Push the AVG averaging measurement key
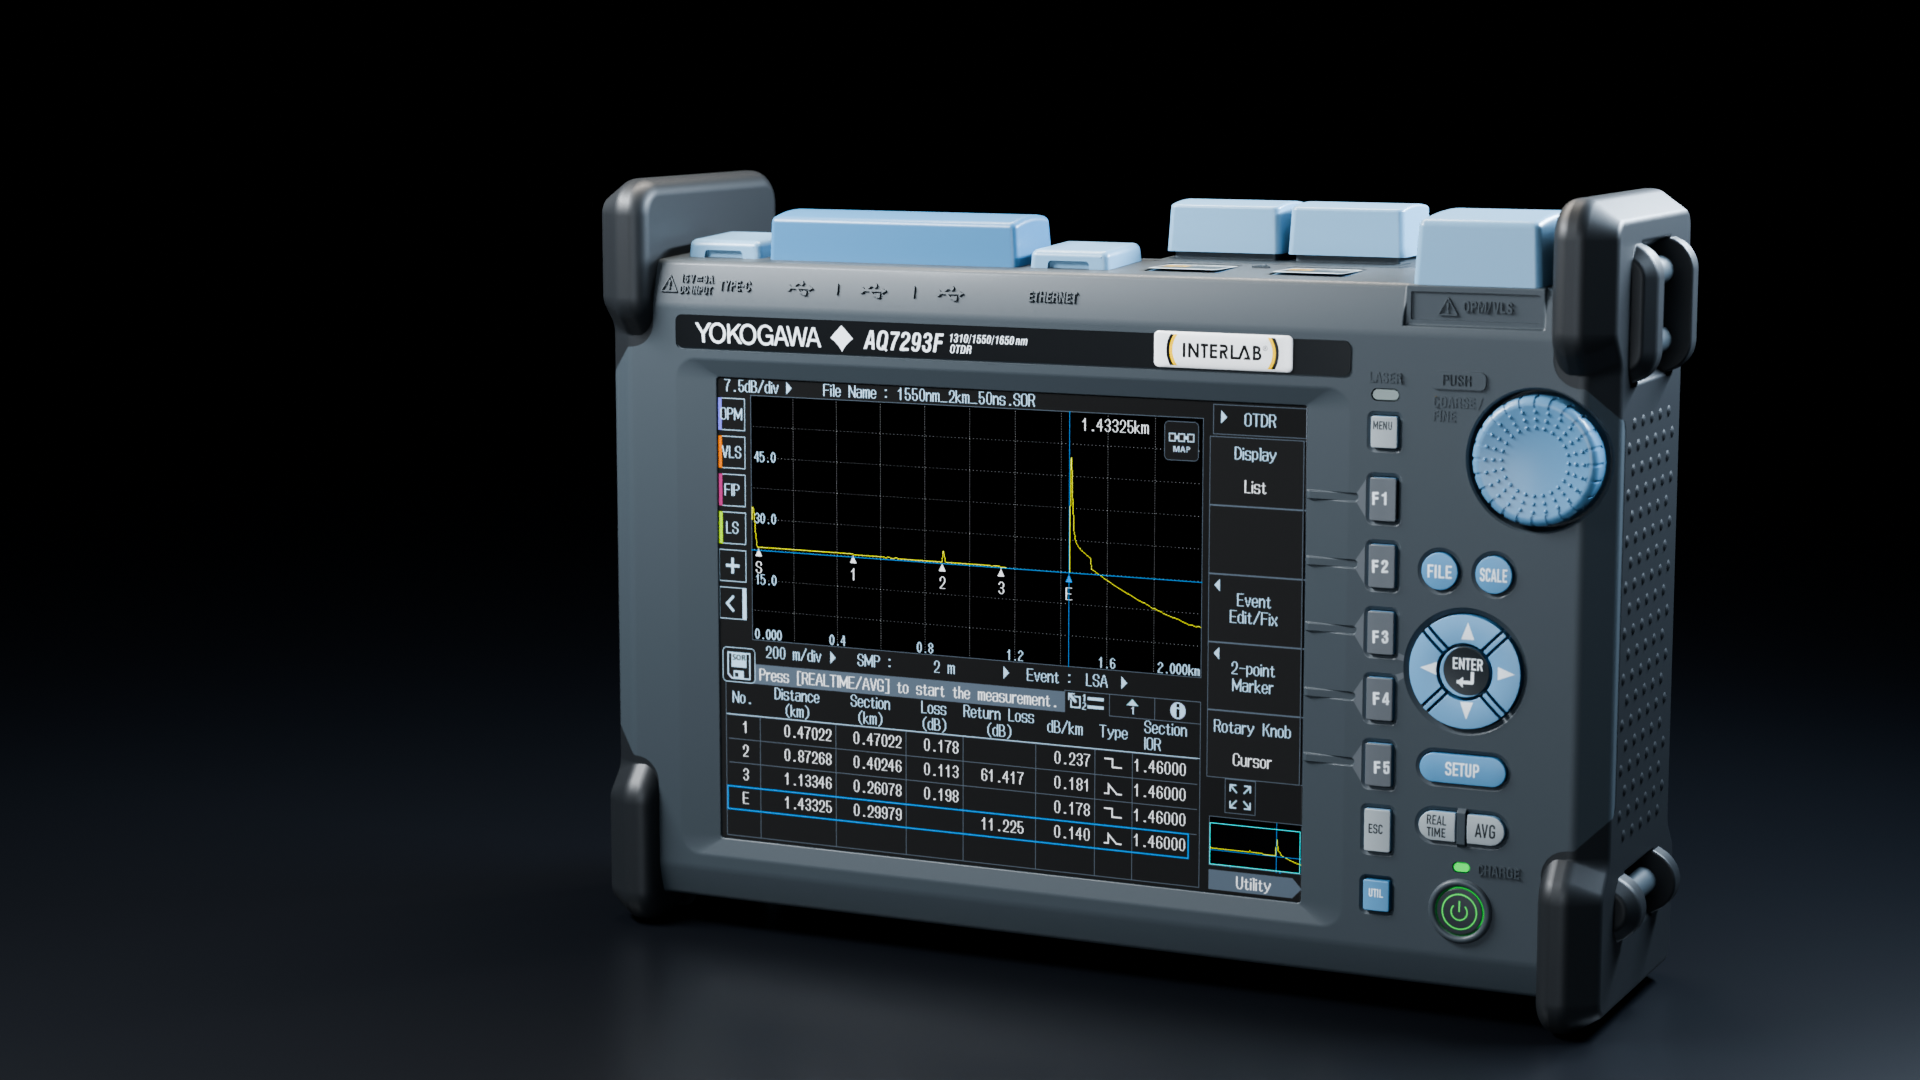 (1485, 831)
